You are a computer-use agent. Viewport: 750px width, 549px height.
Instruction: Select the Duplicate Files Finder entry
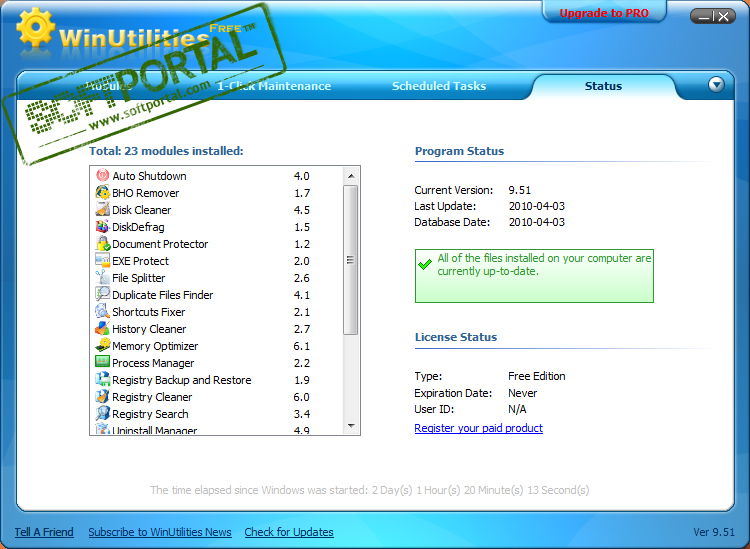(x=163, y=295)
